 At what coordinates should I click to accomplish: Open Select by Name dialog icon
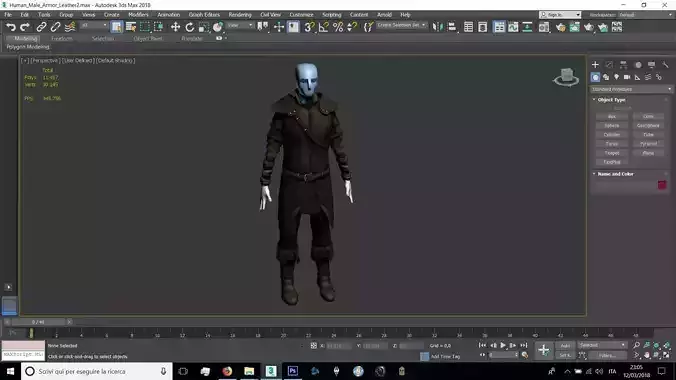click(131, 27)
